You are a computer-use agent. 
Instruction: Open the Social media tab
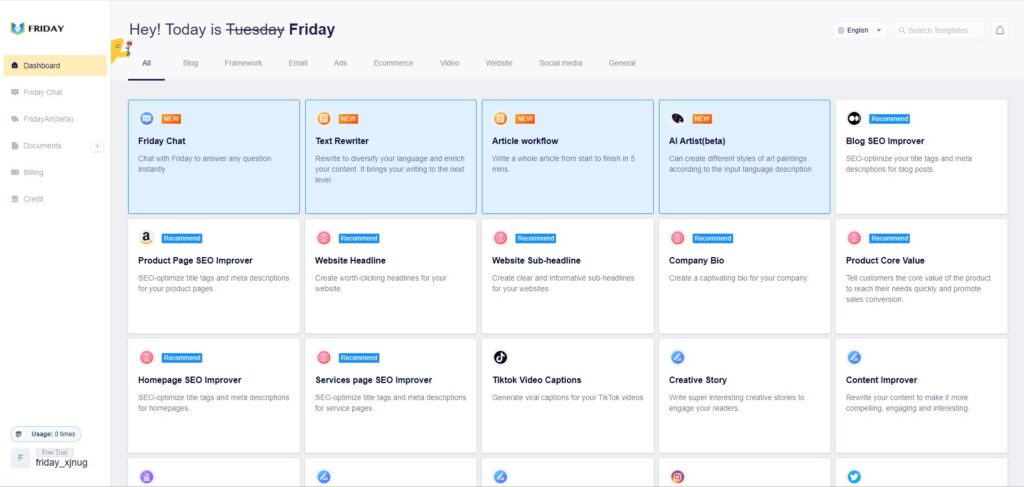[560, 63]
